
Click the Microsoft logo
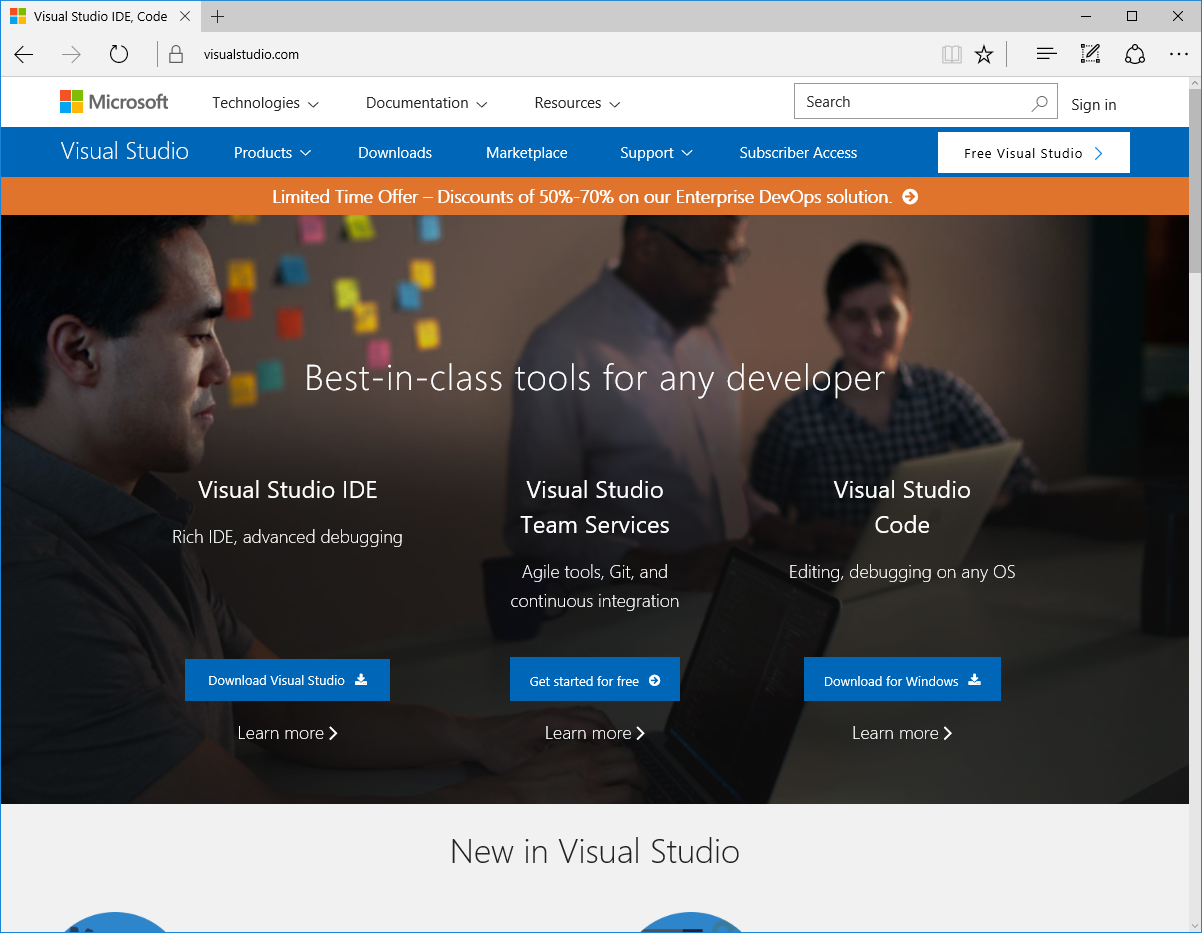pyautogui.click(x=114, y=102)
